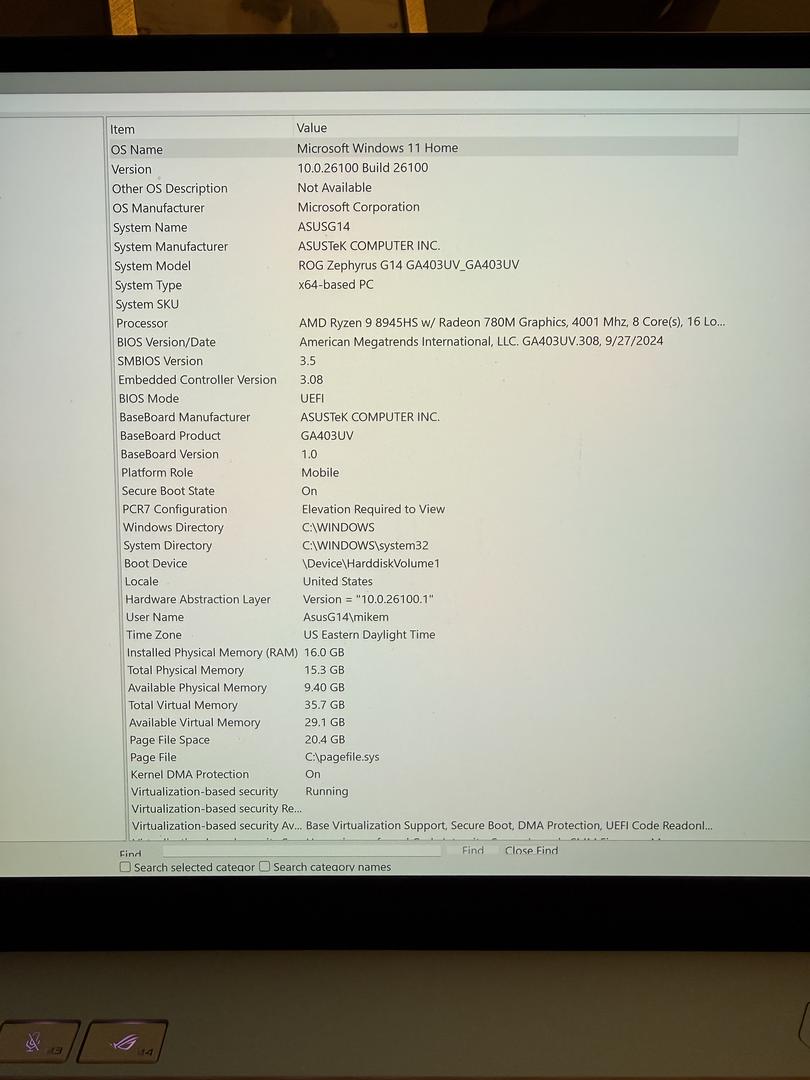Select Installed Physical Memory (RAM) row
810x1080 pixels.
tap(424, 652)
